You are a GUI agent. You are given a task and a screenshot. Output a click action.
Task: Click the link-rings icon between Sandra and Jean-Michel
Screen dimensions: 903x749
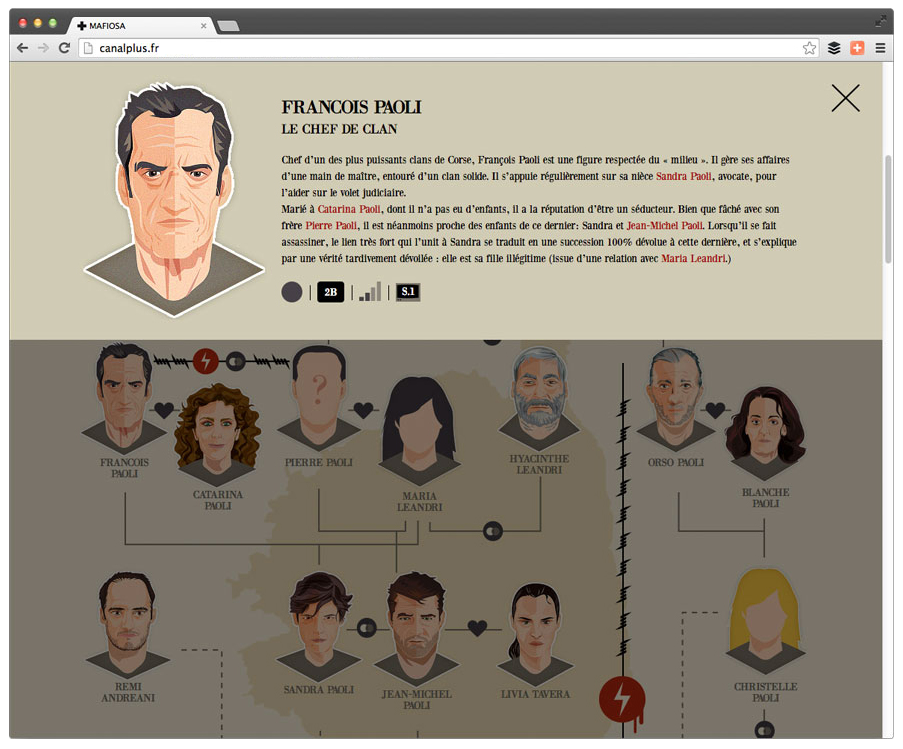click(367, 628)
